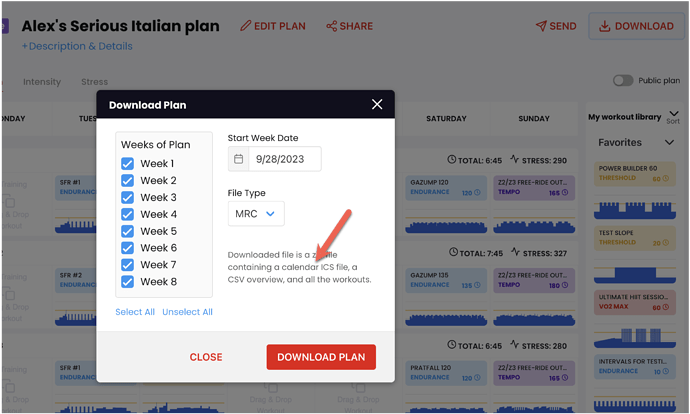Viewport: 690px width, 414px height.
Task: Switch to the Stress tab
Action: [95, 82]
